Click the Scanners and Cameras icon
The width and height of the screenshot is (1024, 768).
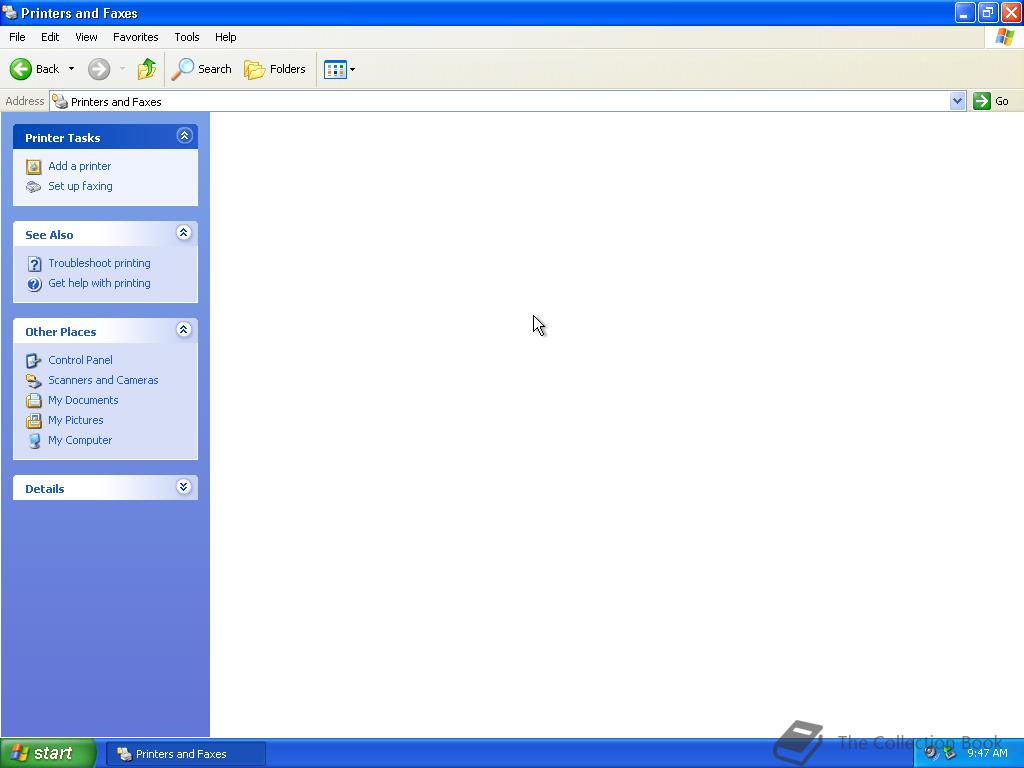click(33, 381)
